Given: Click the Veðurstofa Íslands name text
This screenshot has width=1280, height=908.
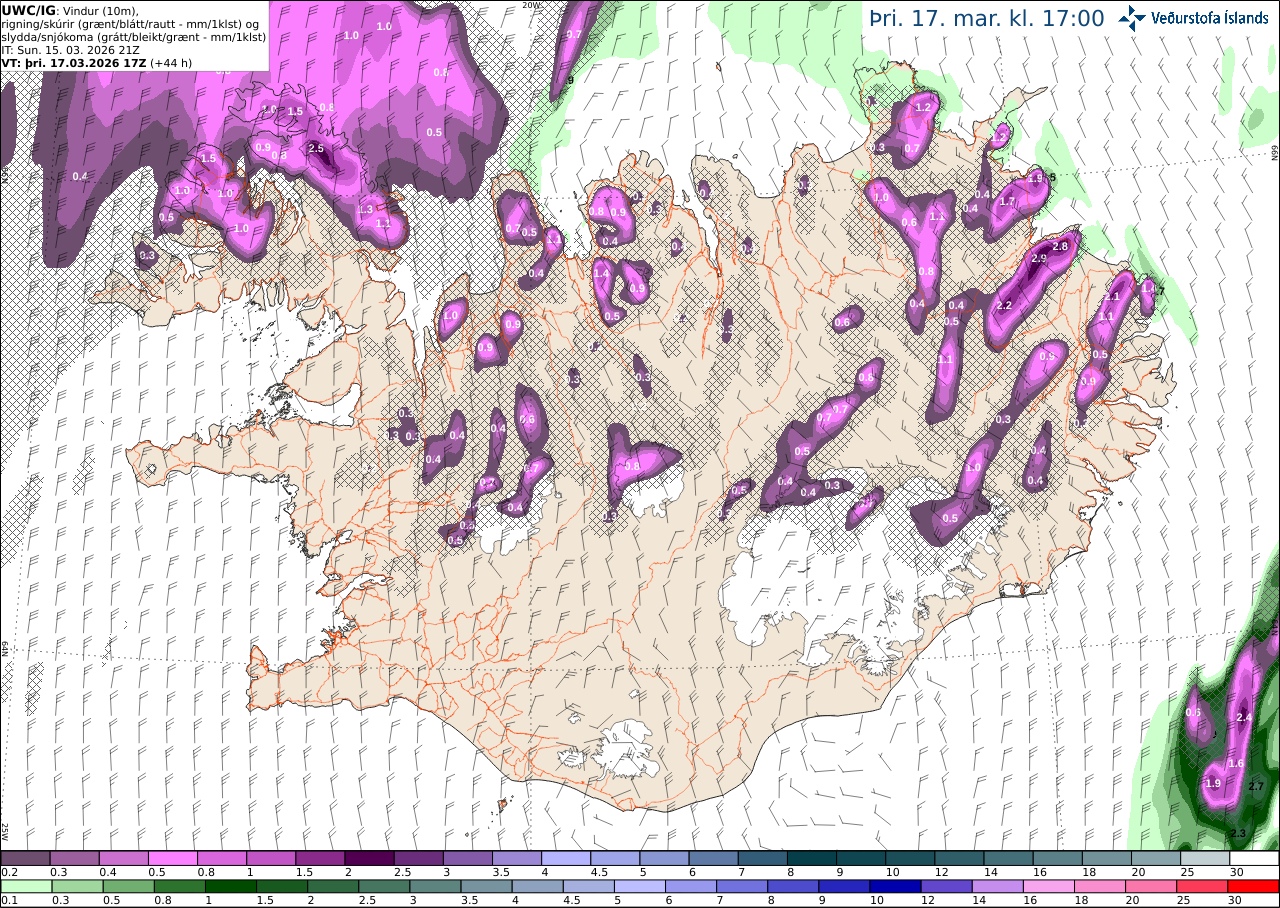Looking at the screenshot, I should point(1210,18).
